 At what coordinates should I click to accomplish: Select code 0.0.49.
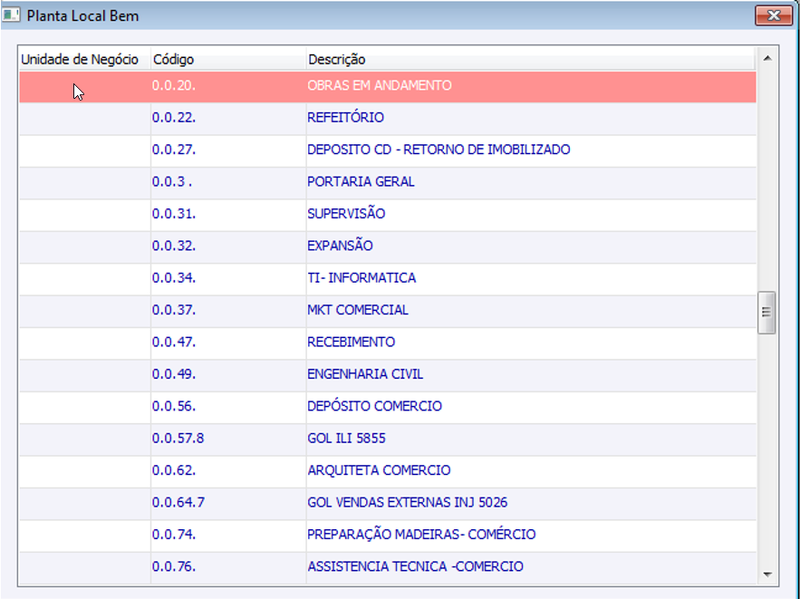[173, 375]
